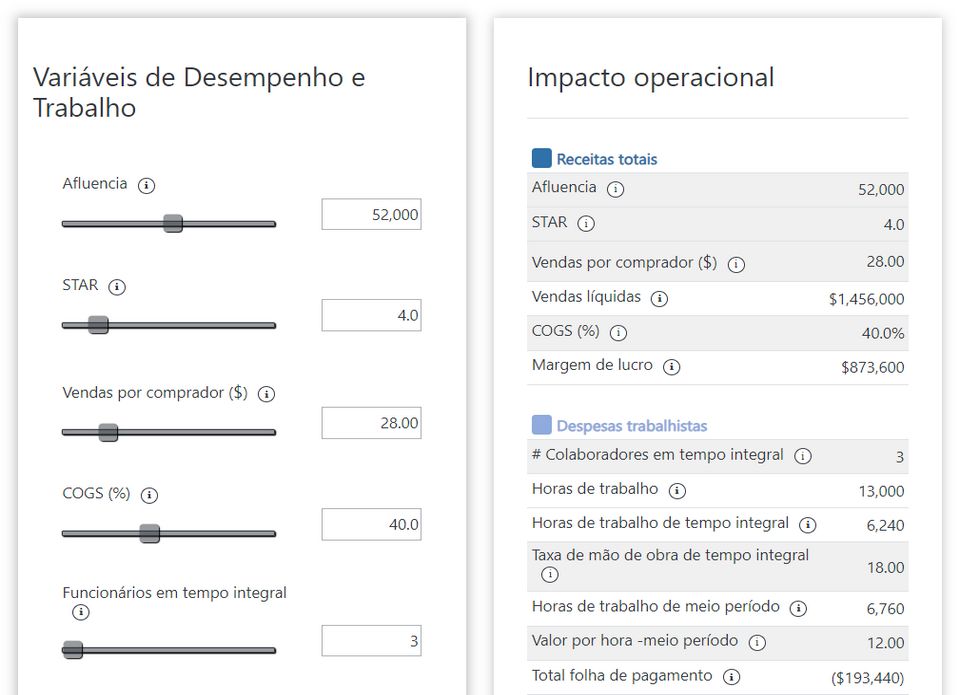Viewport: 960px width, 695px height.
Task: Open info icon beside Margem de lucro
Action: pyautogui.click(x=672, y=367)
